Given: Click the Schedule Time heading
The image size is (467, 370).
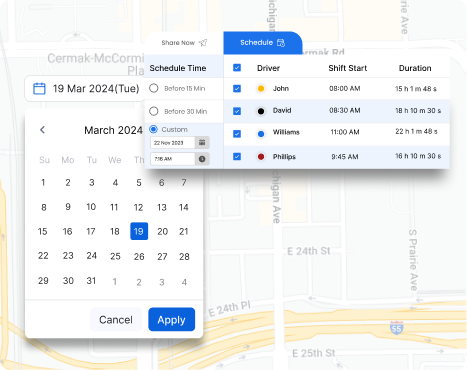Looking at the screenshot, I should (178, 68).
